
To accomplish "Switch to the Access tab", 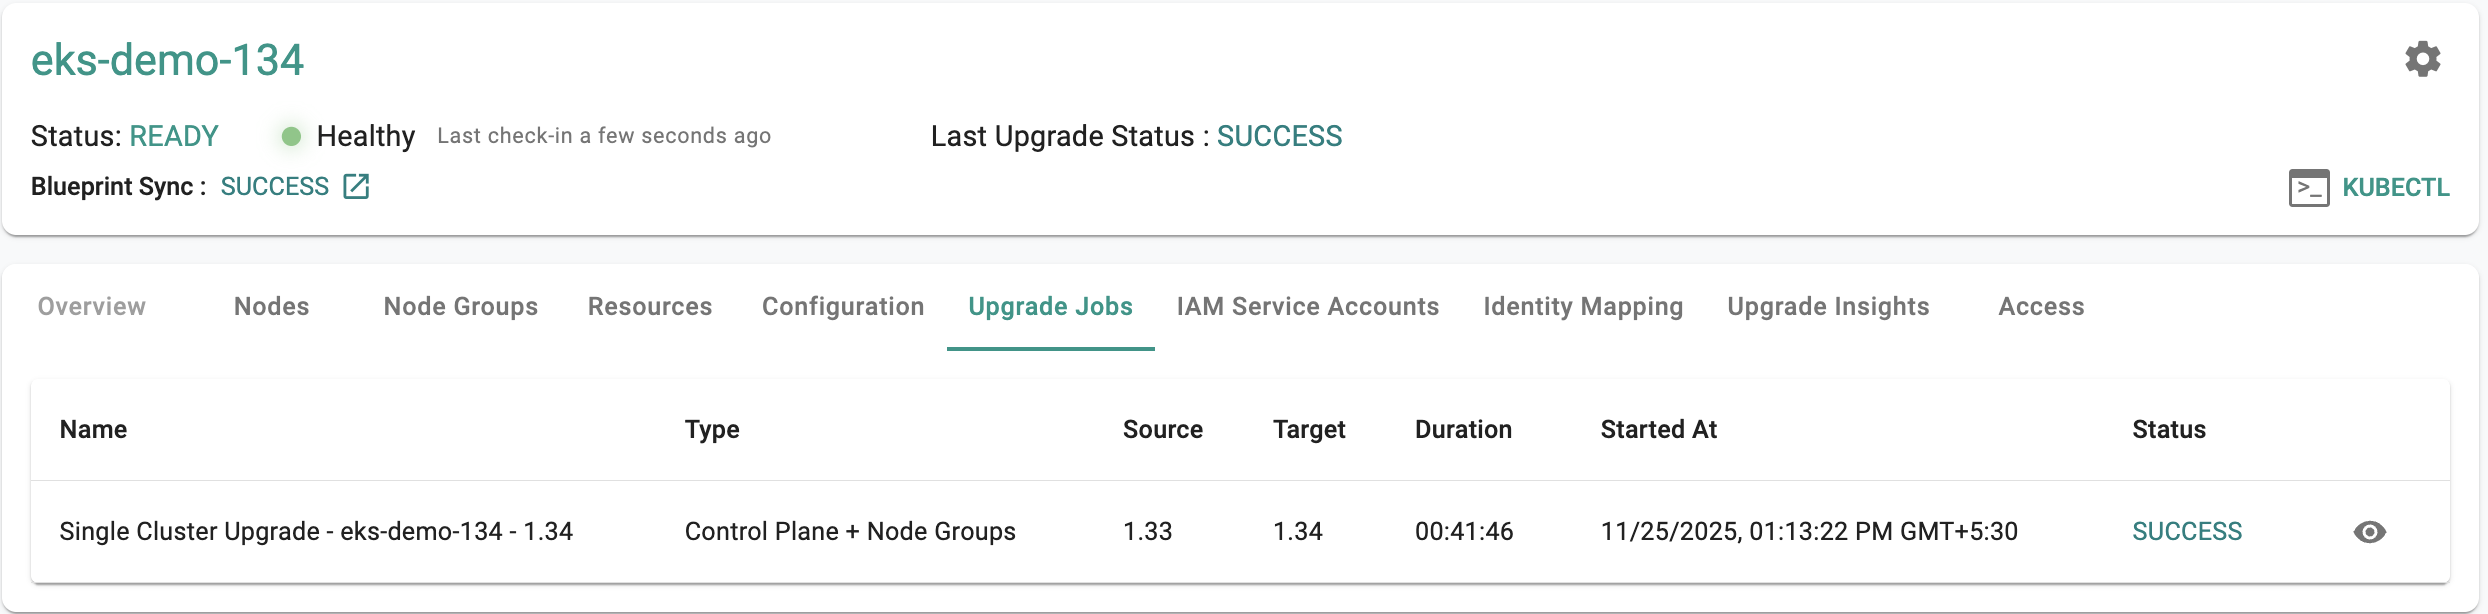I will 2040,307.
